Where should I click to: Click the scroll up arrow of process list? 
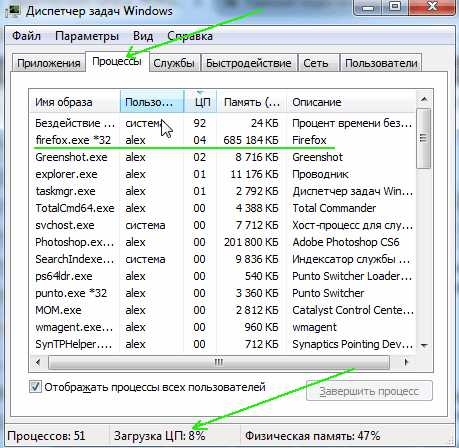(424, 99)
